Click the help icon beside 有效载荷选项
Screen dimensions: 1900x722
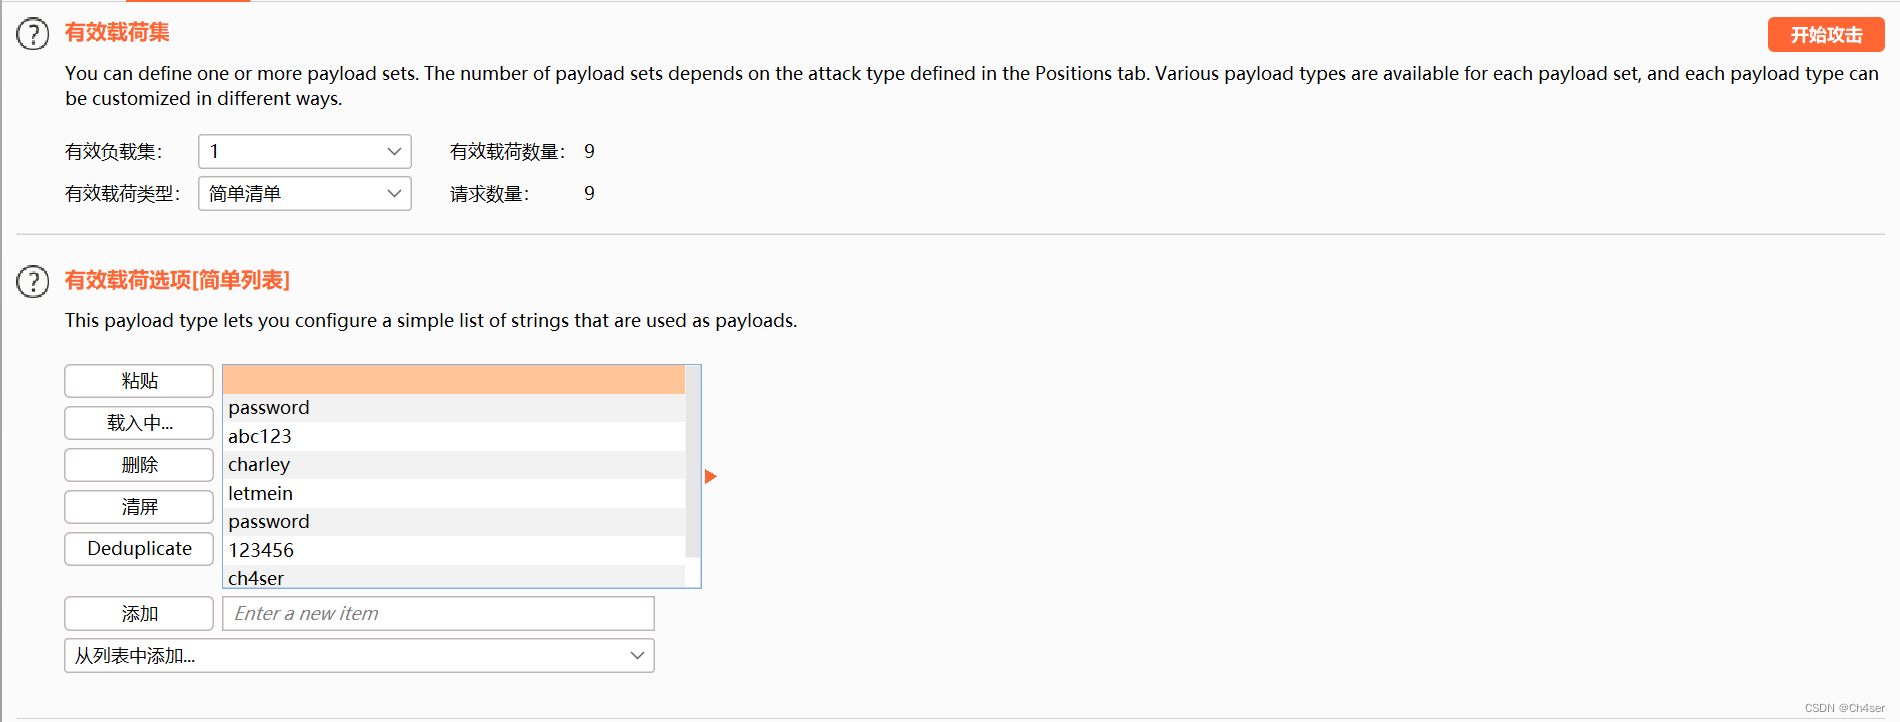(32, 281)
